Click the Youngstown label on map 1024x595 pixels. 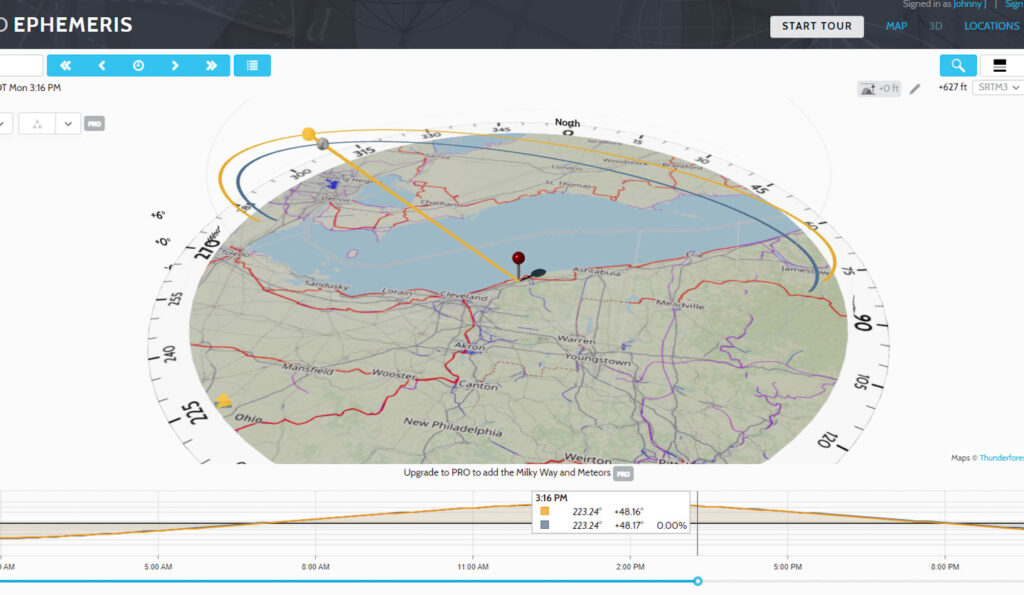tap(598, 359)
